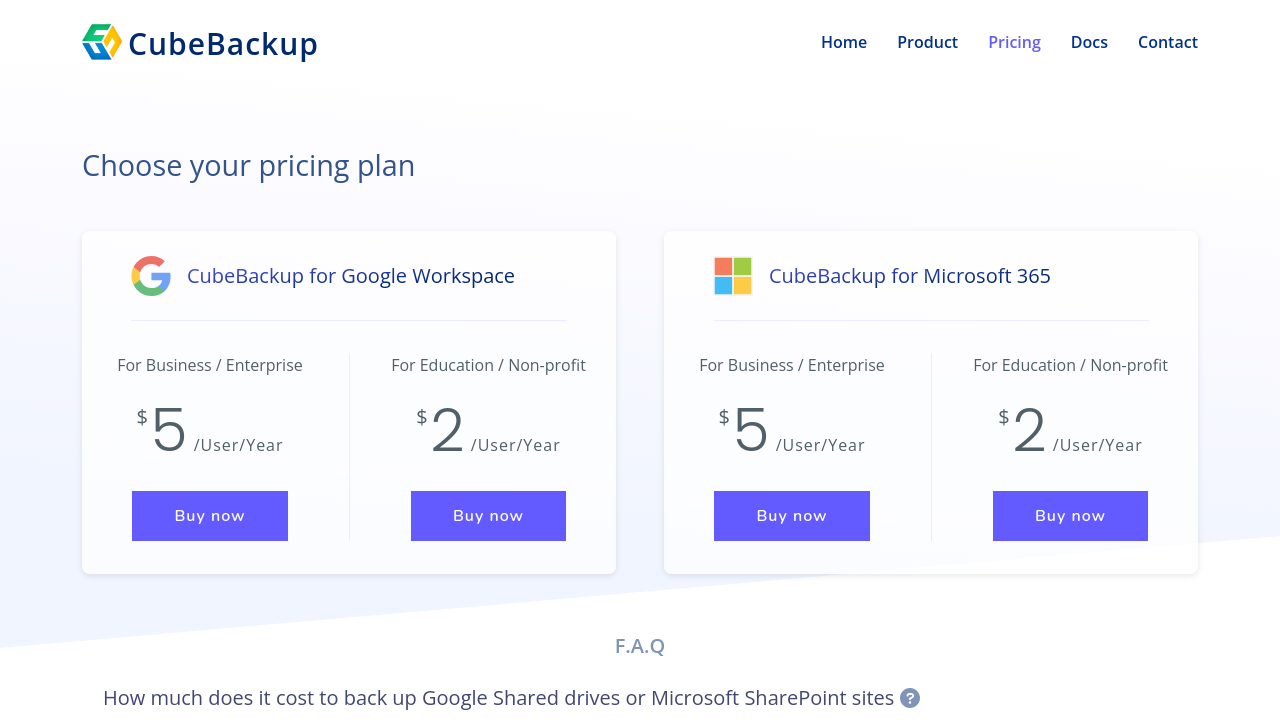Buy Microsoft 365 Business / Enterprise plan

(792, 516)
